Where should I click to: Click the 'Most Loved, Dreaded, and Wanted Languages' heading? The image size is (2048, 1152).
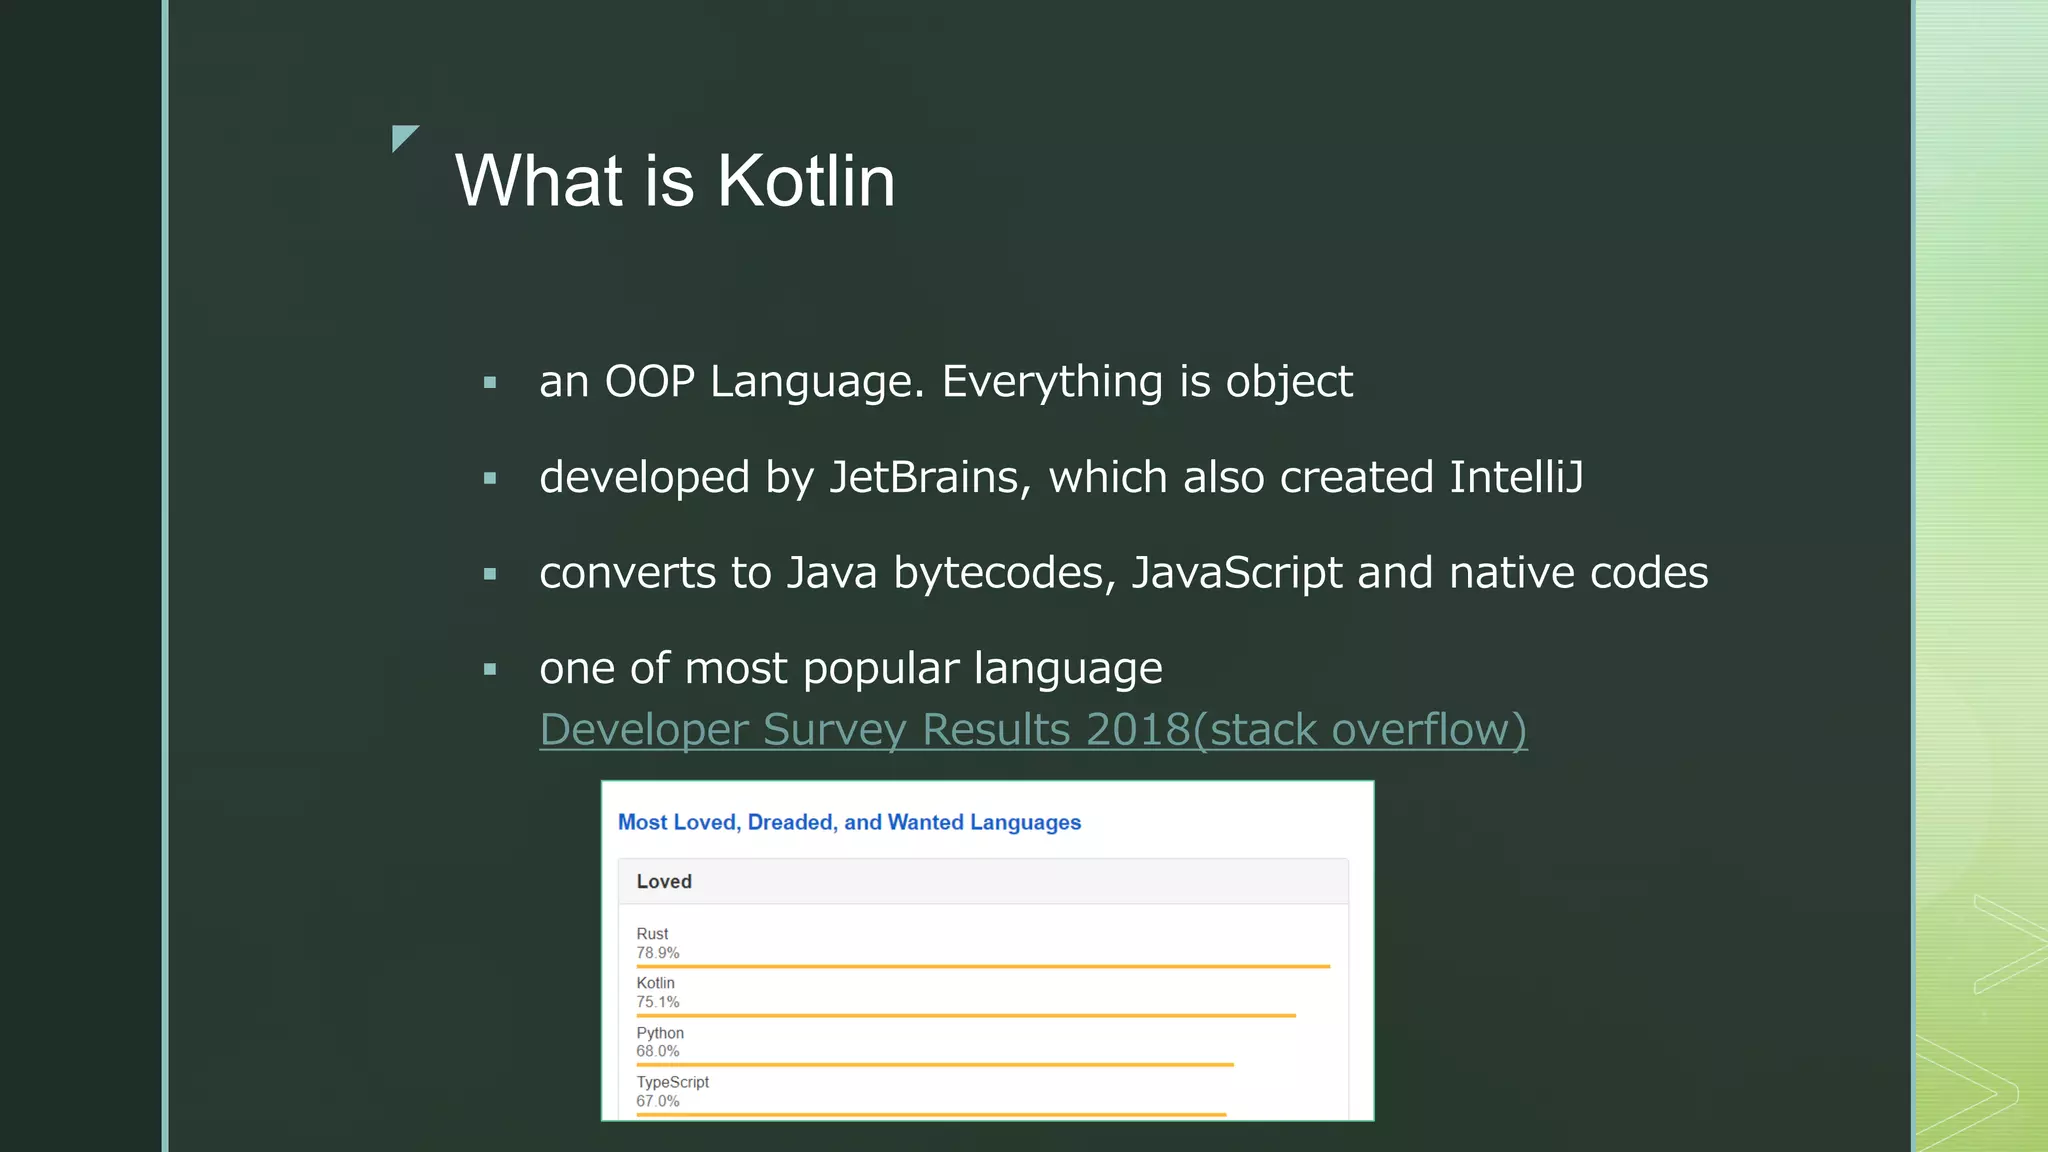coord(849,822)
